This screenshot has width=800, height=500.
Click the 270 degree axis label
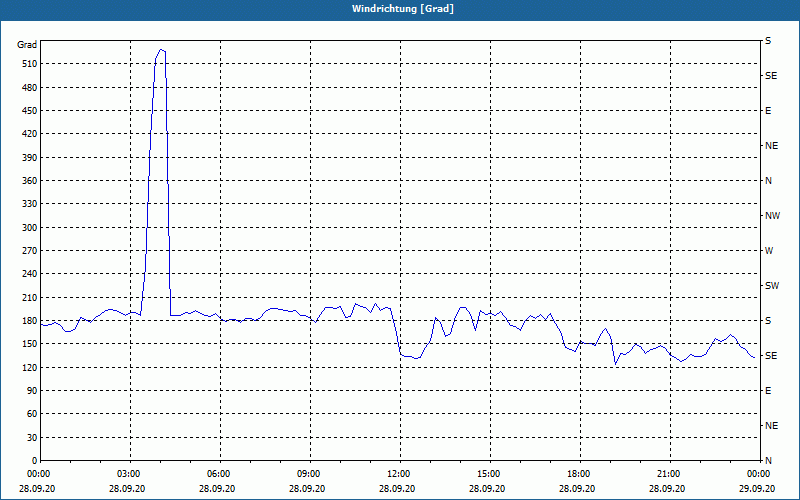30,251
